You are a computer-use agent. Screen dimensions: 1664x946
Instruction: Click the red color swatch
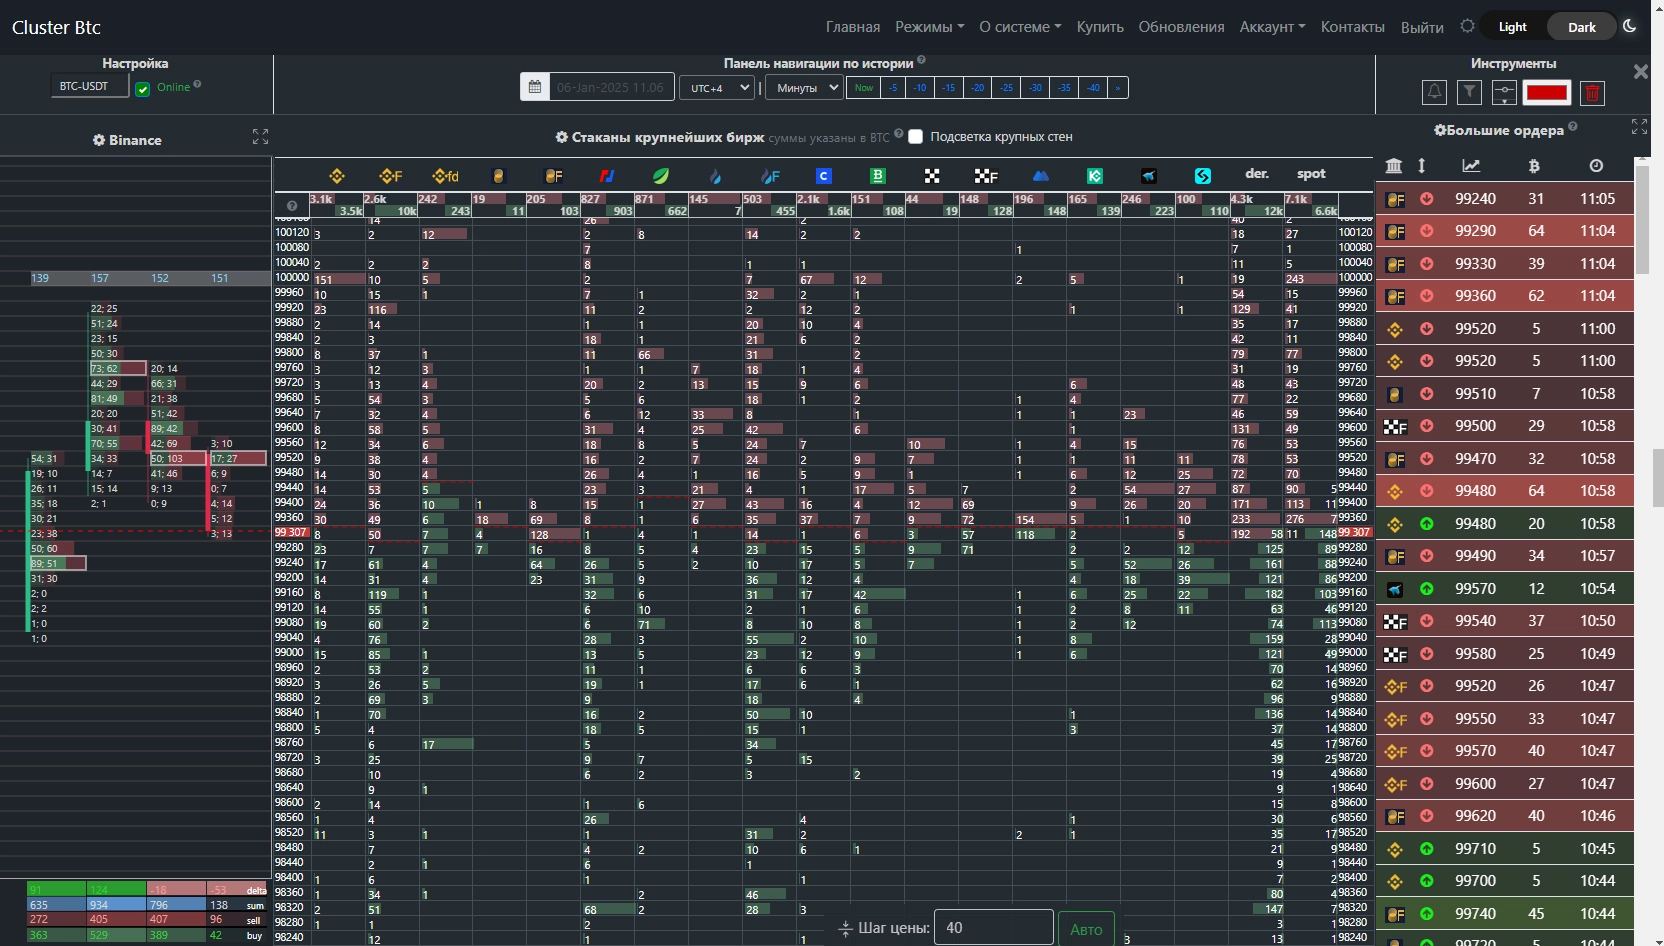click(1546, 93)
